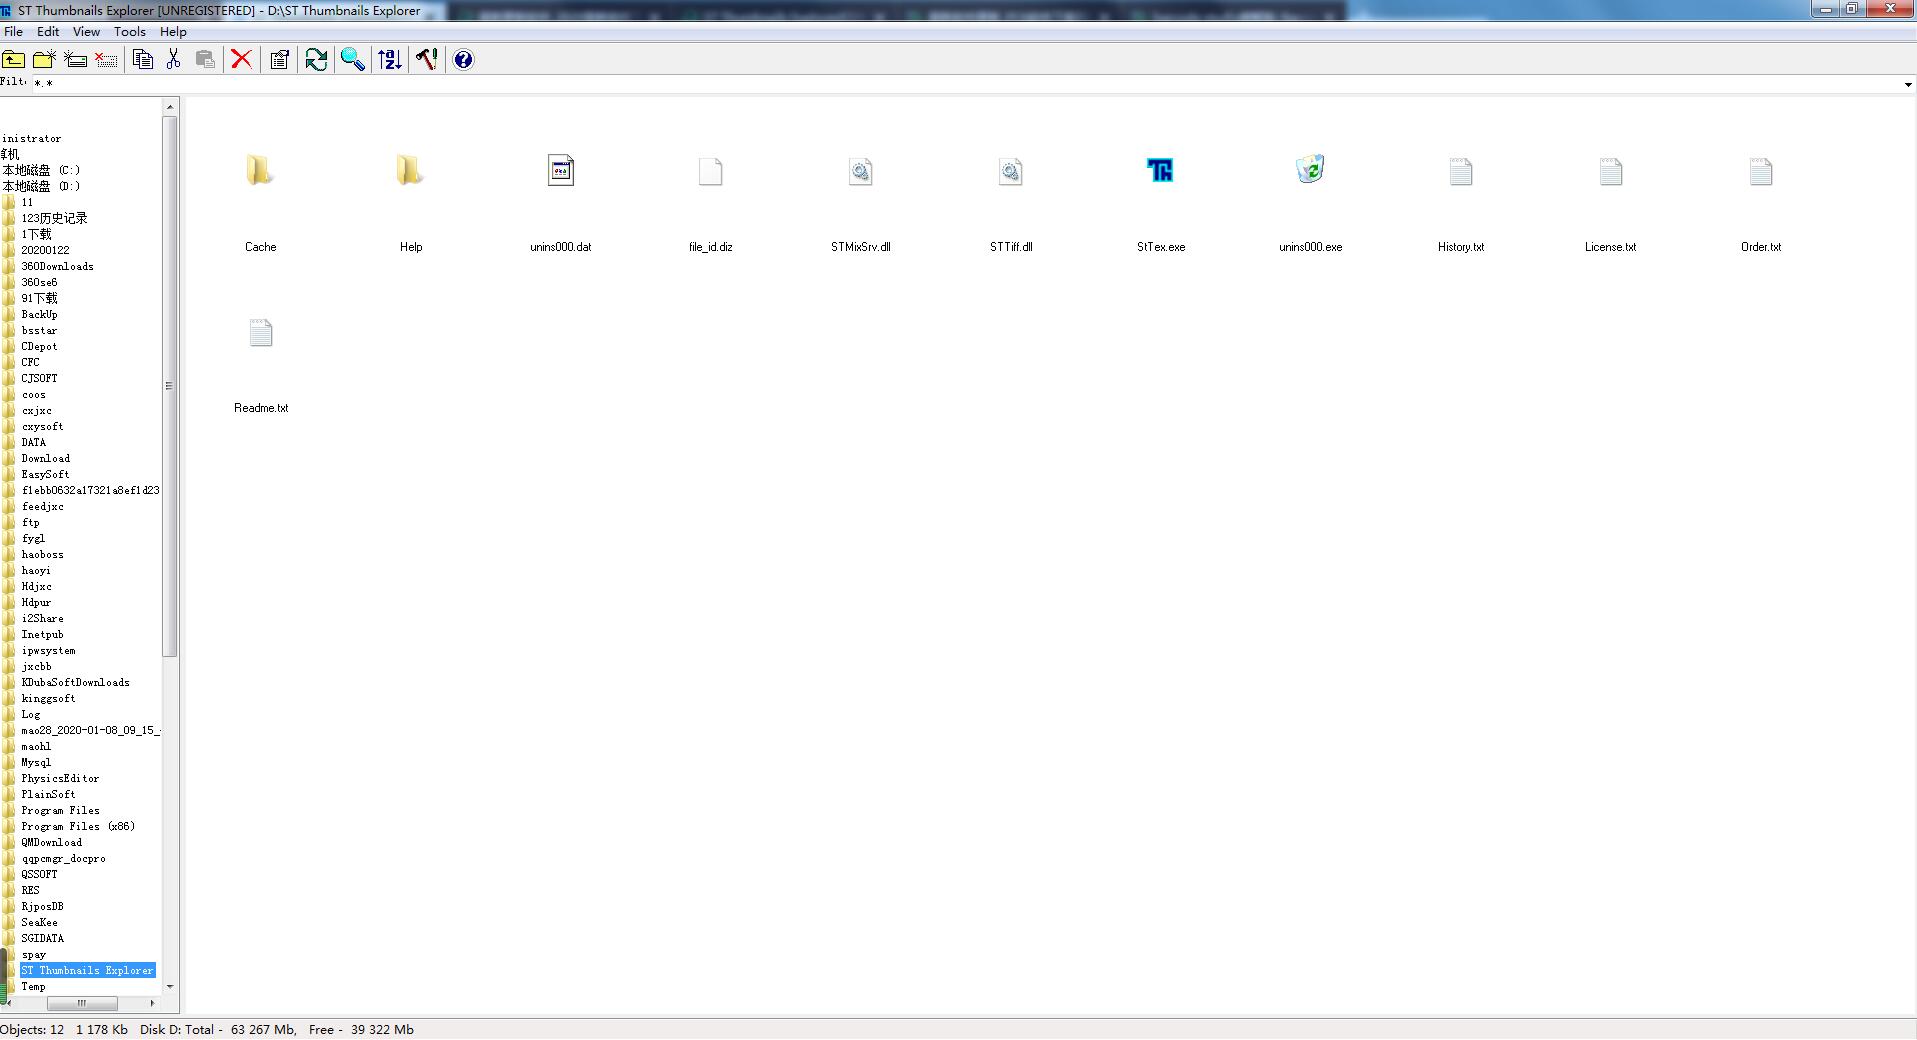Click tree panel scroll up arrow
The width and height of the screenshot is (1917, 1040).
[170, 106]
